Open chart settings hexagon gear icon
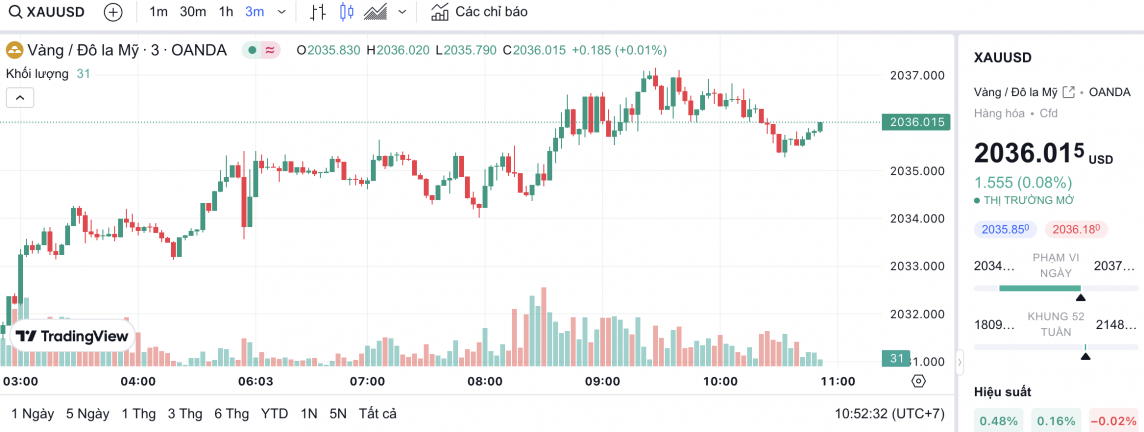This screenshot has width=1144, height=432. tap(918, 381)
